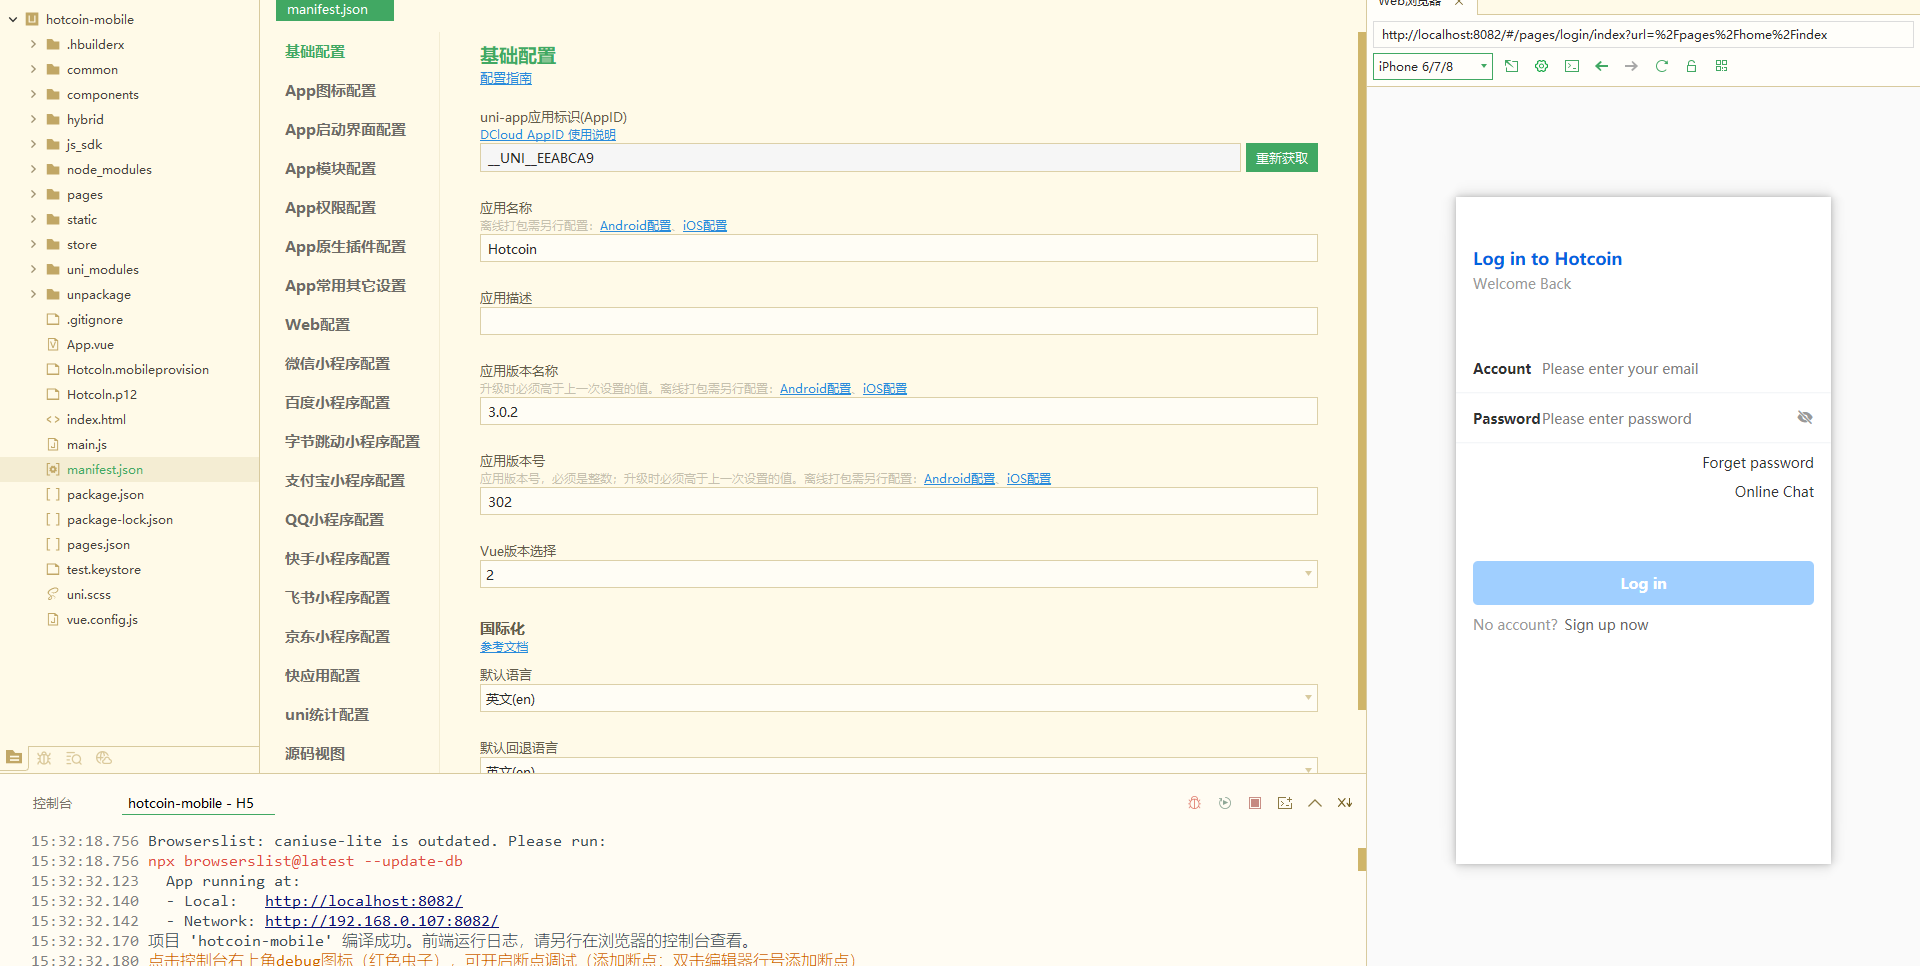Stop the running hotcoin-mobile H5 process
The width and height of the screenshot is (1920, 966).
(1255, 803)
